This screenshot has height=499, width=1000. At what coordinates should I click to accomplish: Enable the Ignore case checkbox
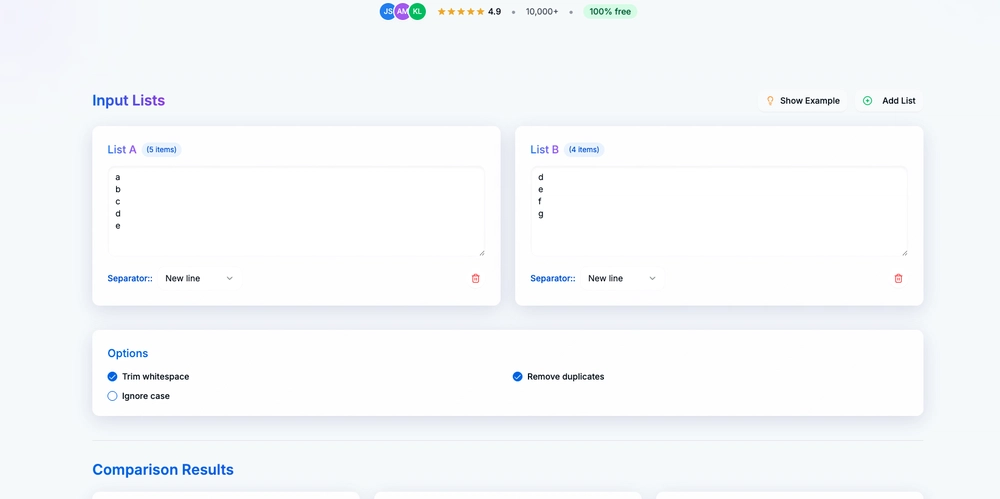[112, 396]
